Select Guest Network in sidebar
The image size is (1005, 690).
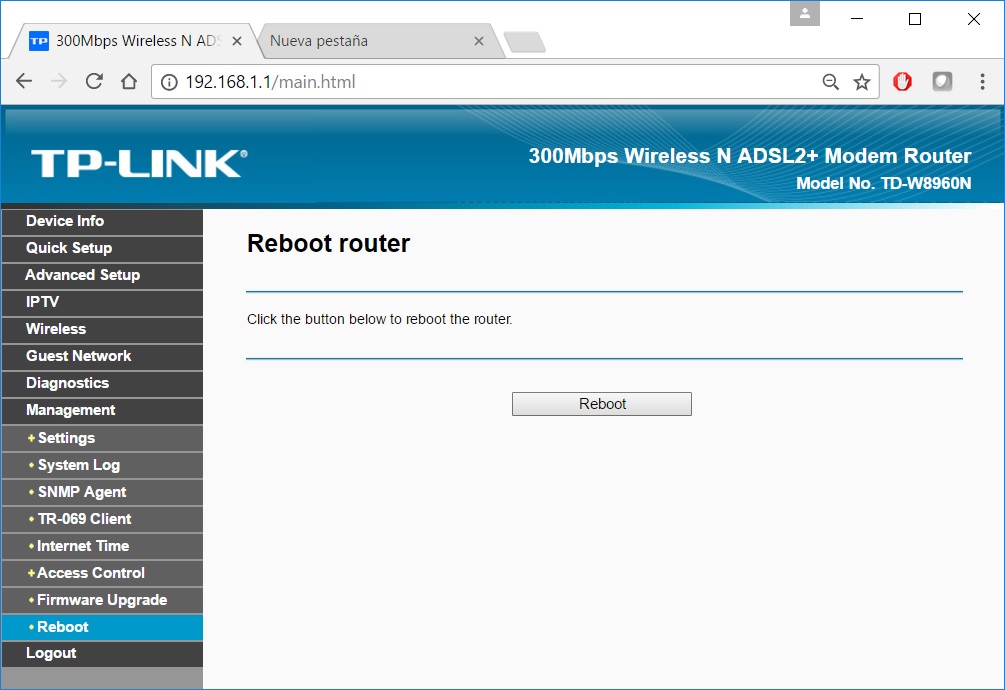click(103, 356)
